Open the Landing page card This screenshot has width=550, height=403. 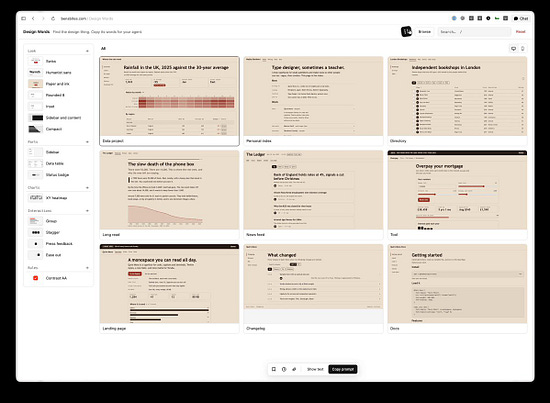[169, 289]
